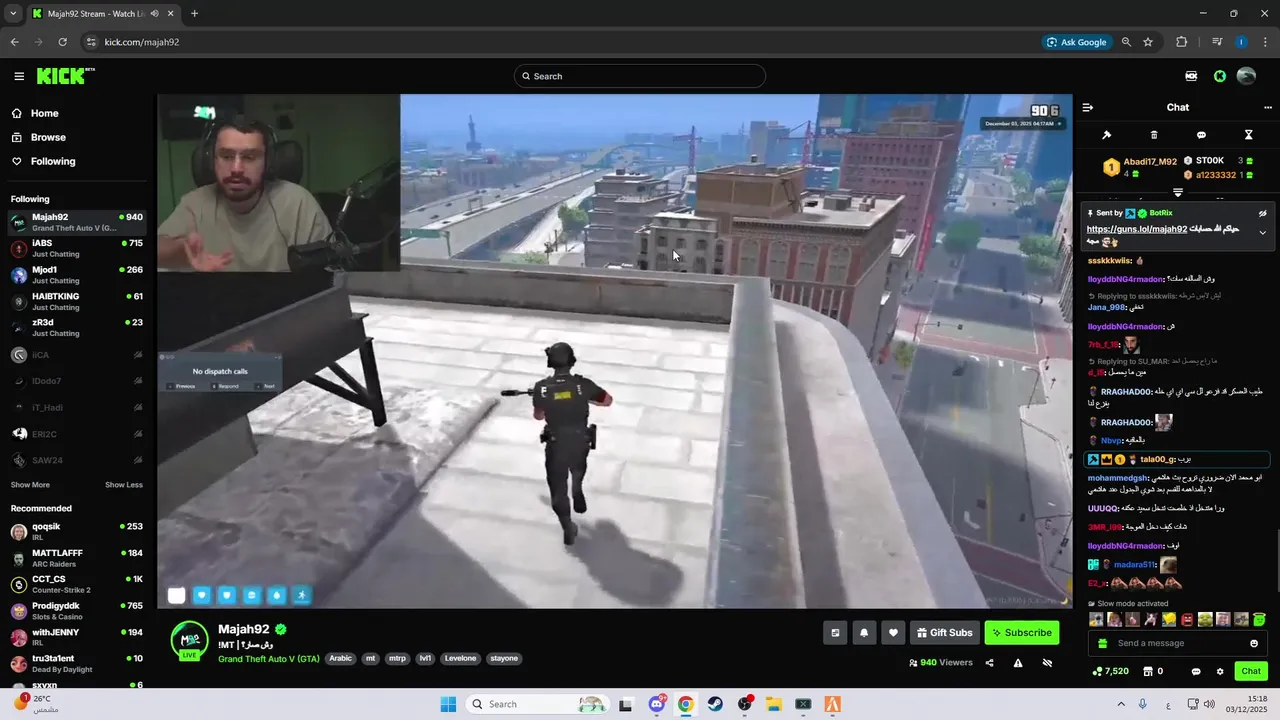Click the KICK logo
This screenshot has height=720, width=1280.
pos(65,76)
